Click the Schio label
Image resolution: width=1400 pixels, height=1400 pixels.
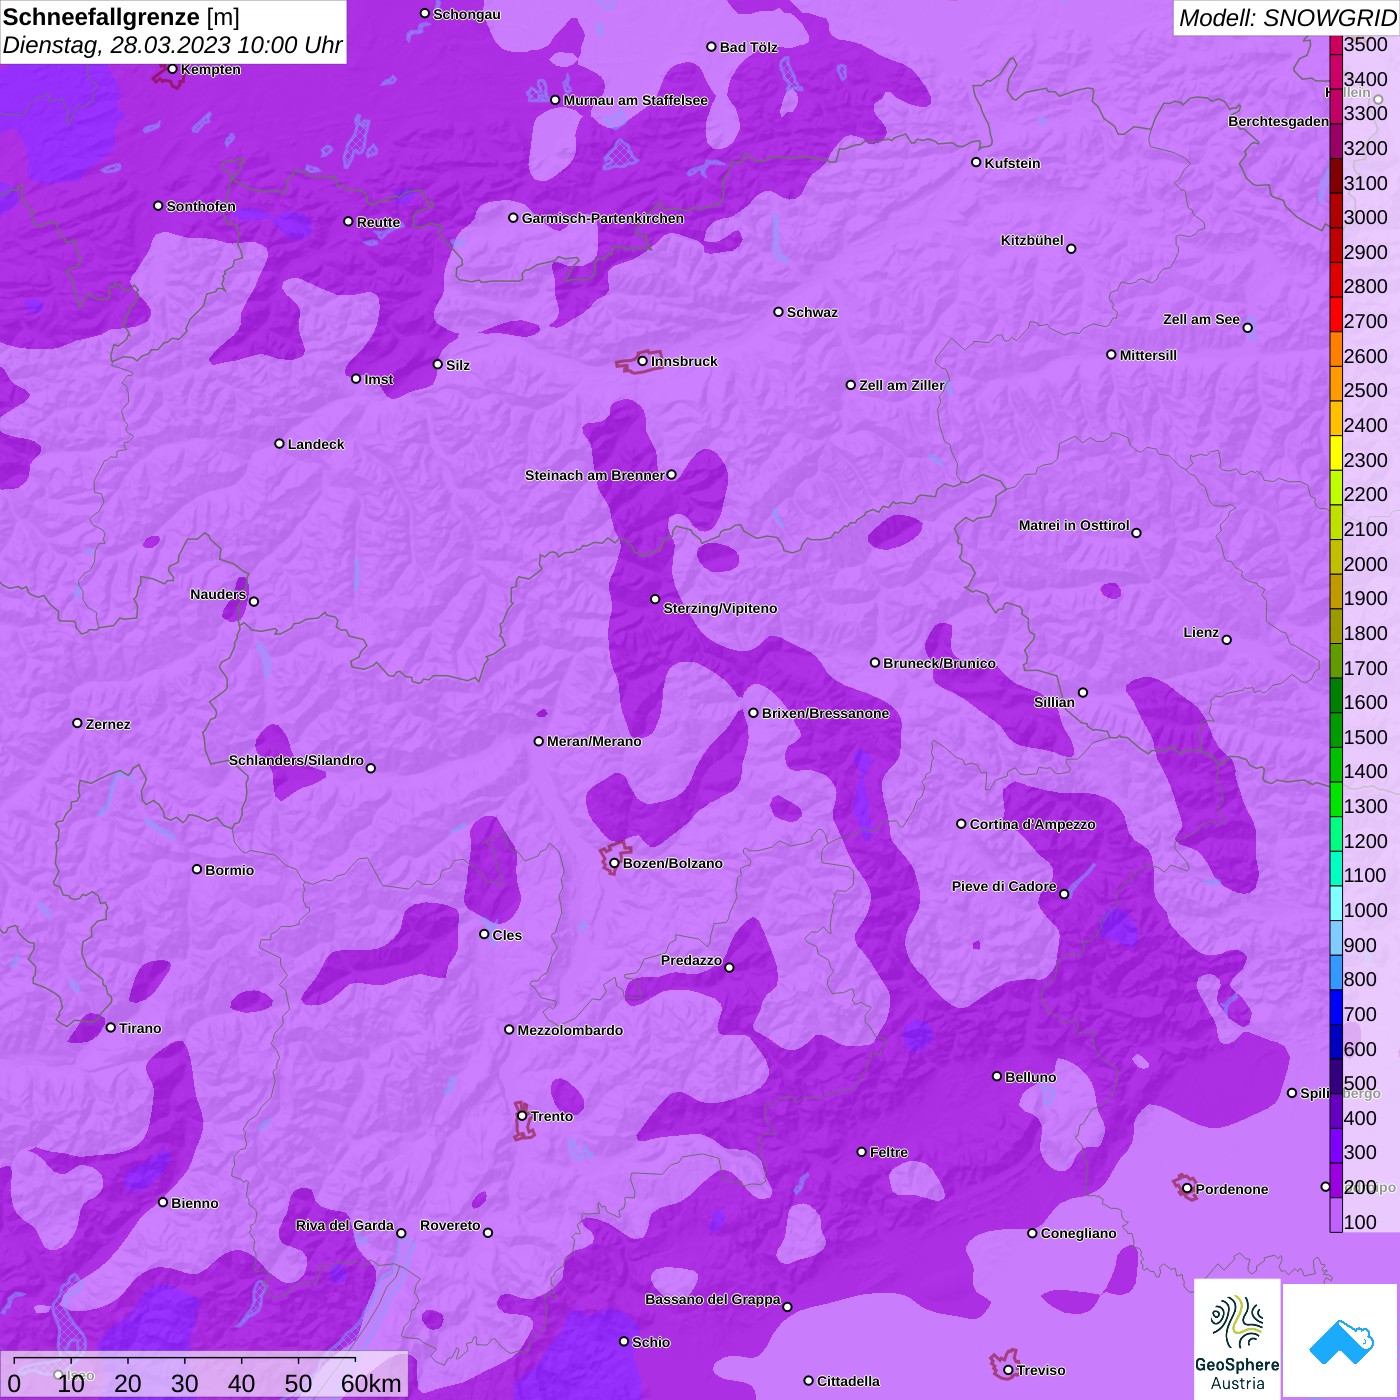651,1342
